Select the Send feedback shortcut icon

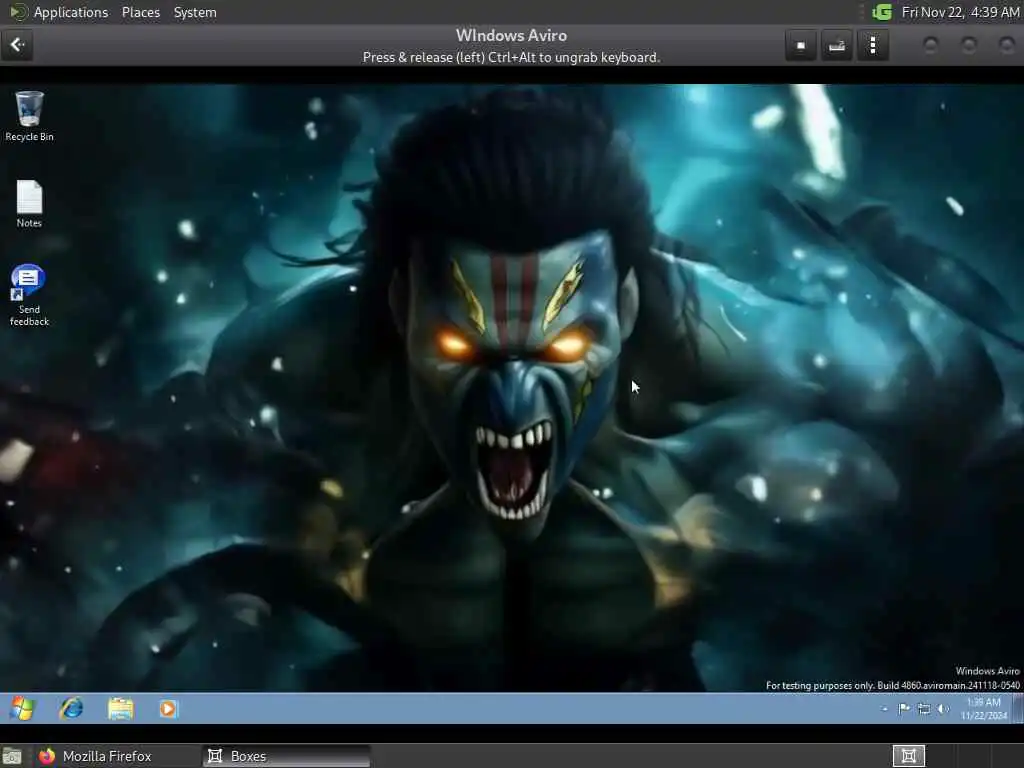29,295
